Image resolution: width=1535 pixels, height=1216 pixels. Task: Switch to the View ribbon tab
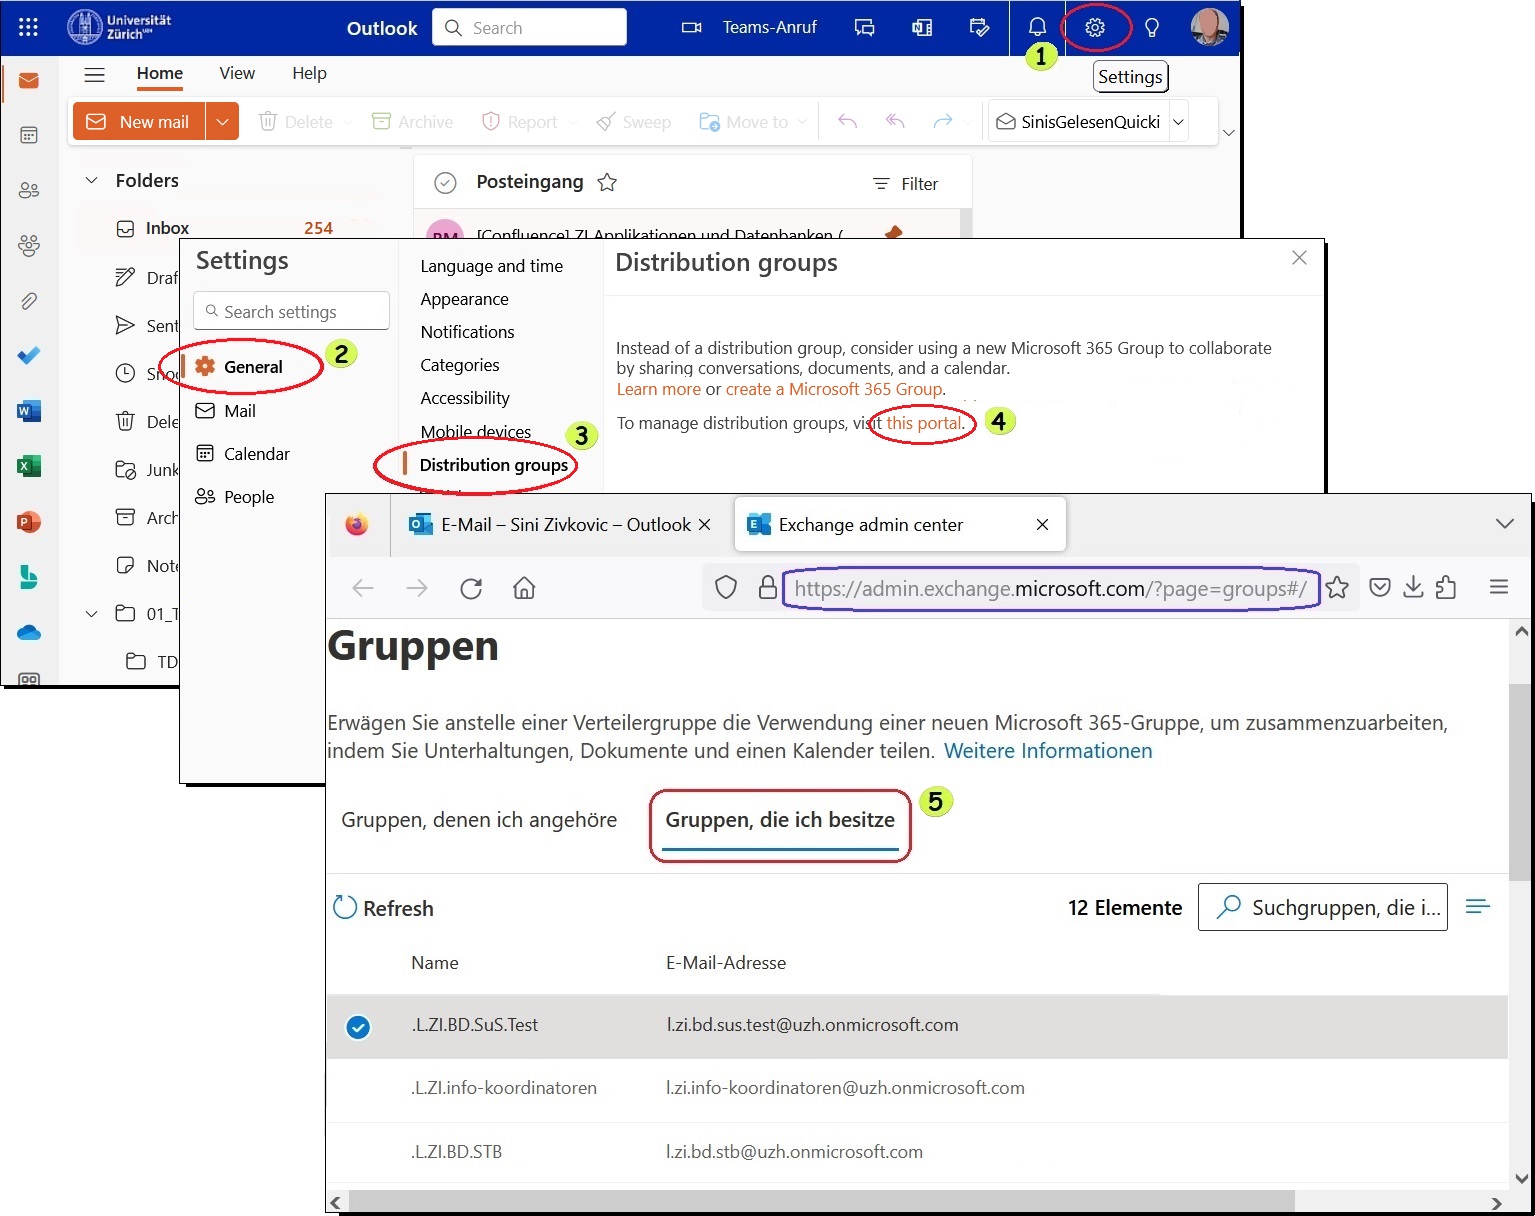point(237,73)
